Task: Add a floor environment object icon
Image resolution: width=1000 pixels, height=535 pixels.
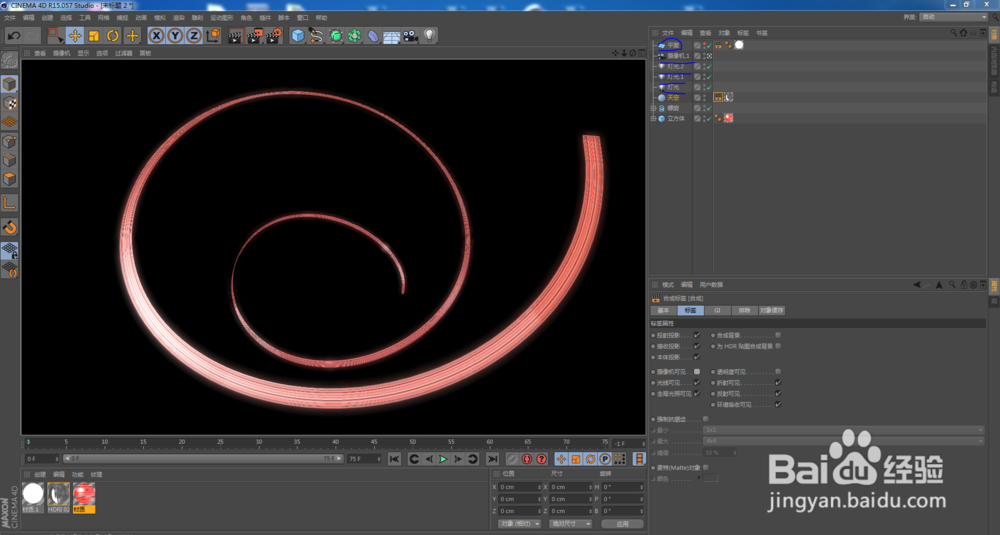Action: (392, 36)
